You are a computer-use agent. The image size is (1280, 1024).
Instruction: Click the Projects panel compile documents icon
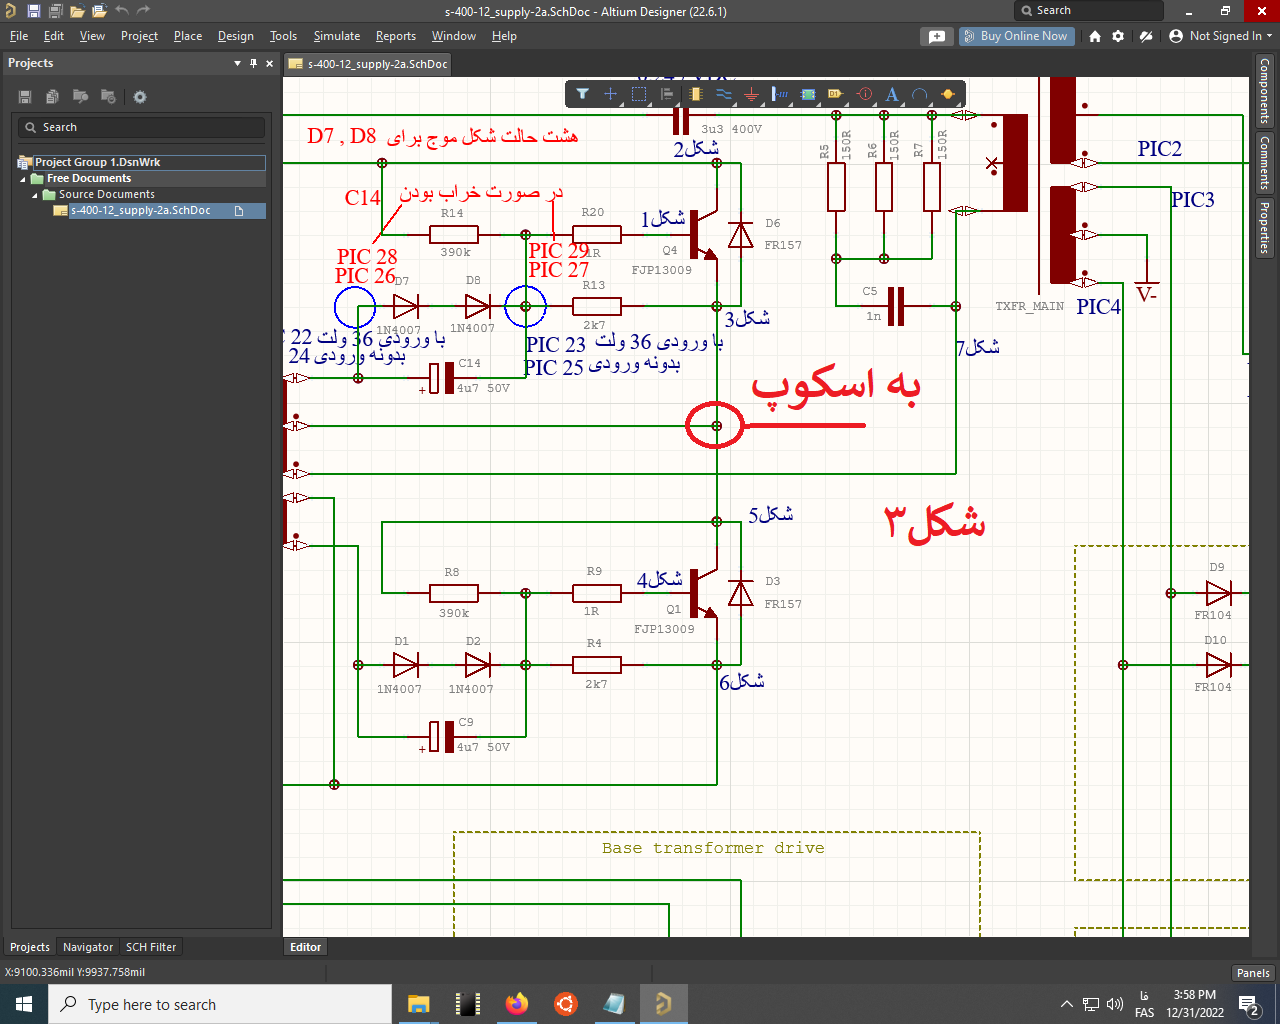[52, 97]
